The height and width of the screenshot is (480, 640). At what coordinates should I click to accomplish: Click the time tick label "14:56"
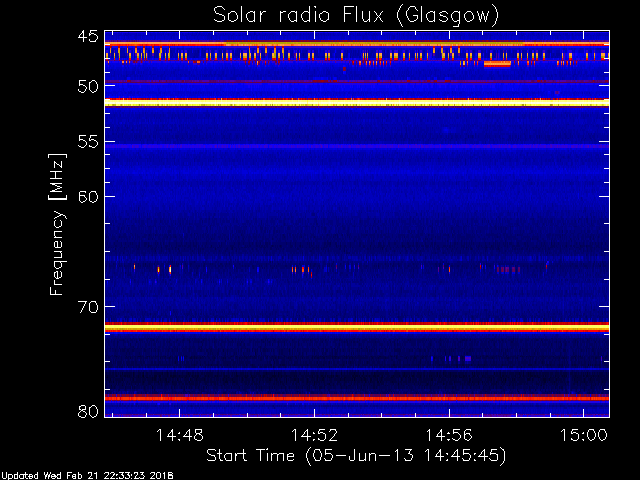(449, 435)
